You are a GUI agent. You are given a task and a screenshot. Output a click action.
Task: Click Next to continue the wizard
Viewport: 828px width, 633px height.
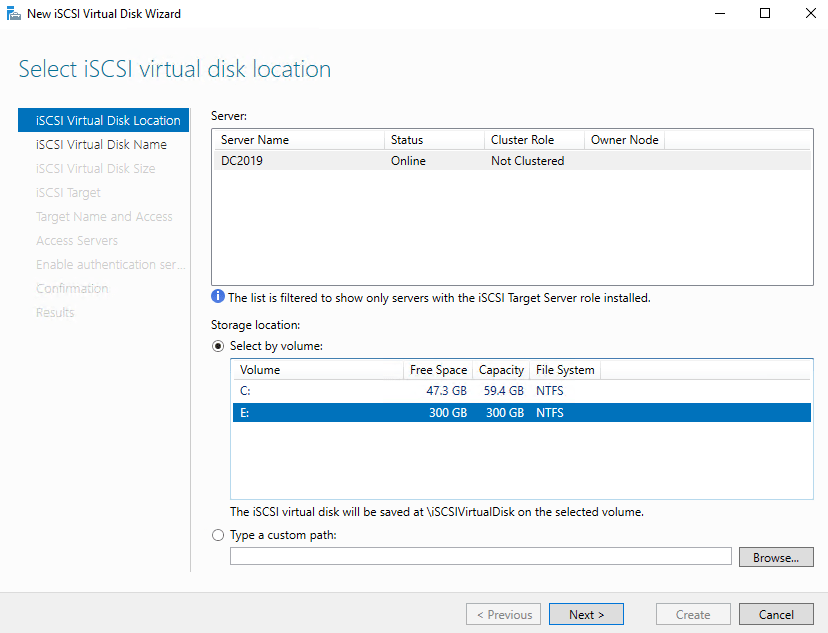pyautogui.click(x=586, y=614)
